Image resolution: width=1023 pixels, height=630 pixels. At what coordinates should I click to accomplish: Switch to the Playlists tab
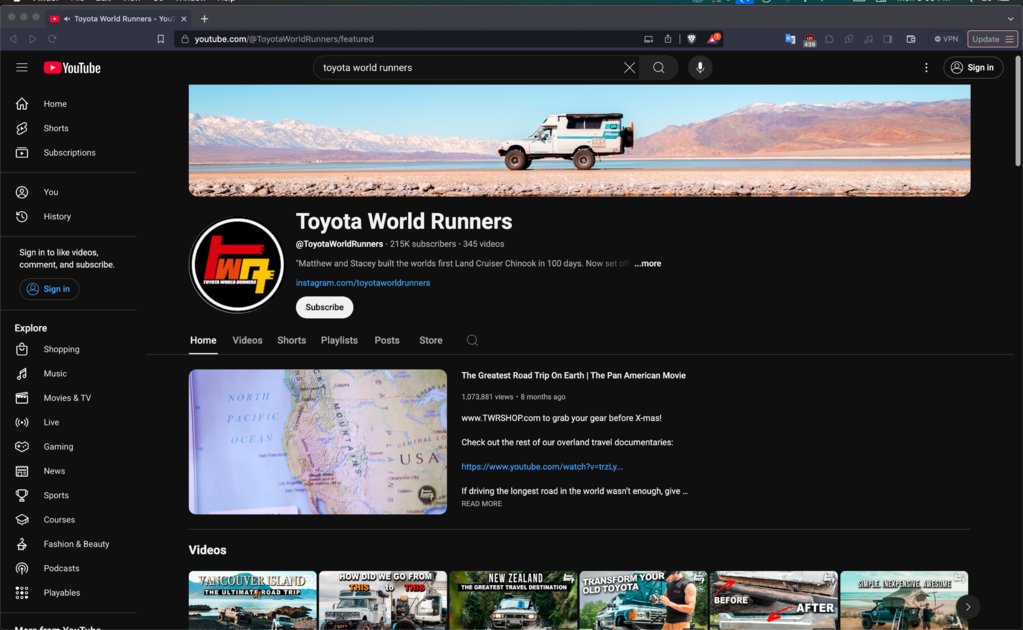point(339,340)
